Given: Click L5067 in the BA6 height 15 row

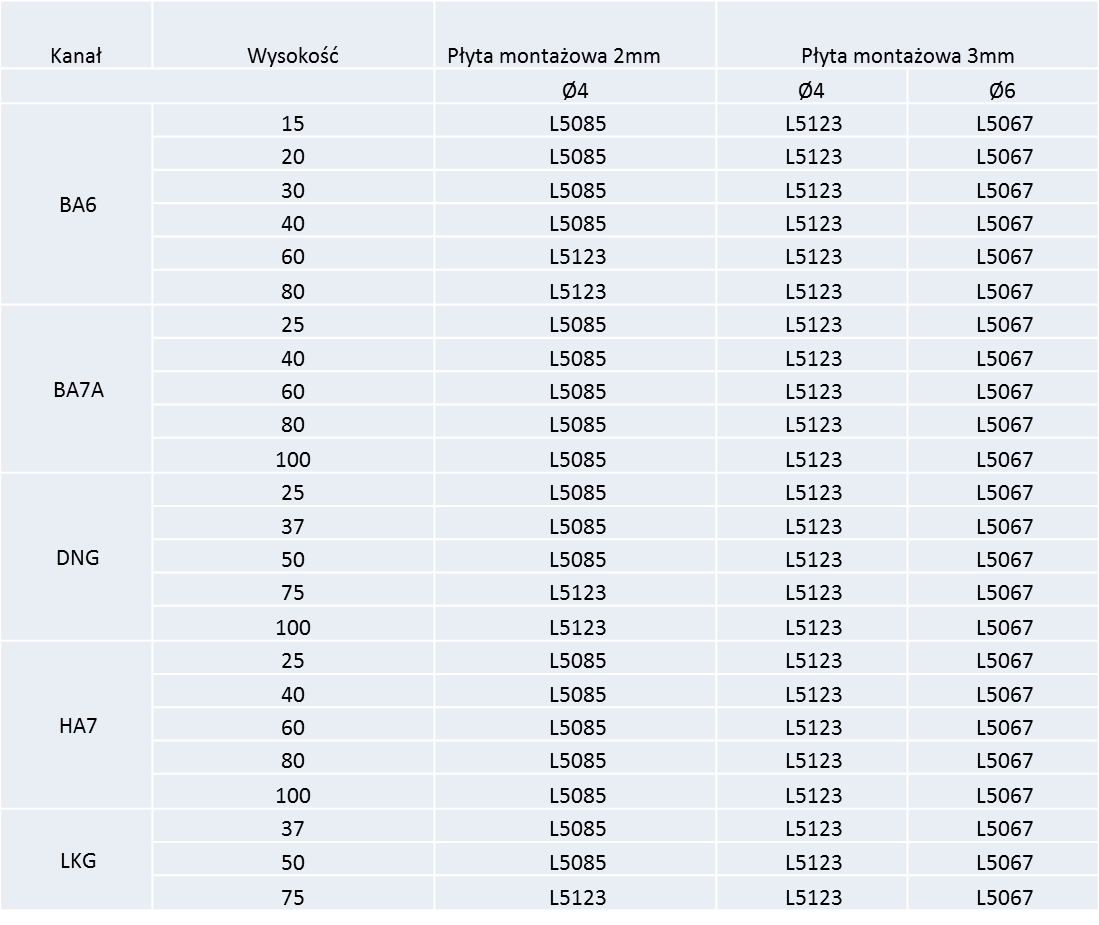Looking at the screenshot, I should point(1004,123).
